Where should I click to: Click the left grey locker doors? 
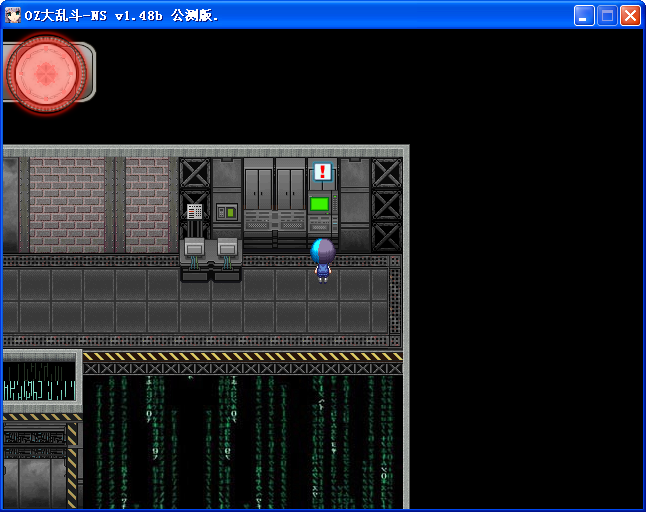tap(259, 189)
